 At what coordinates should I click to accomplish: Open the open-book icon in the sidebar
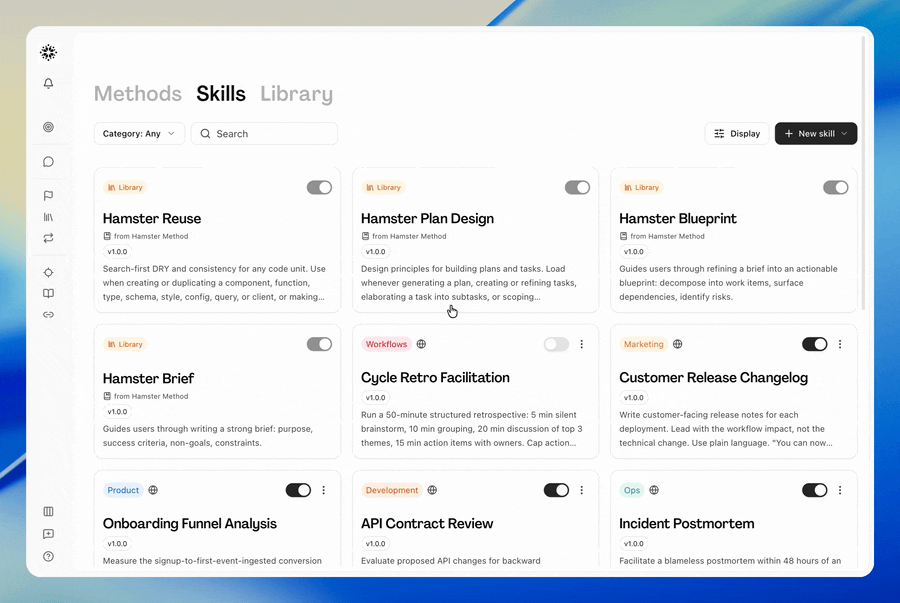tap(48, 293)
